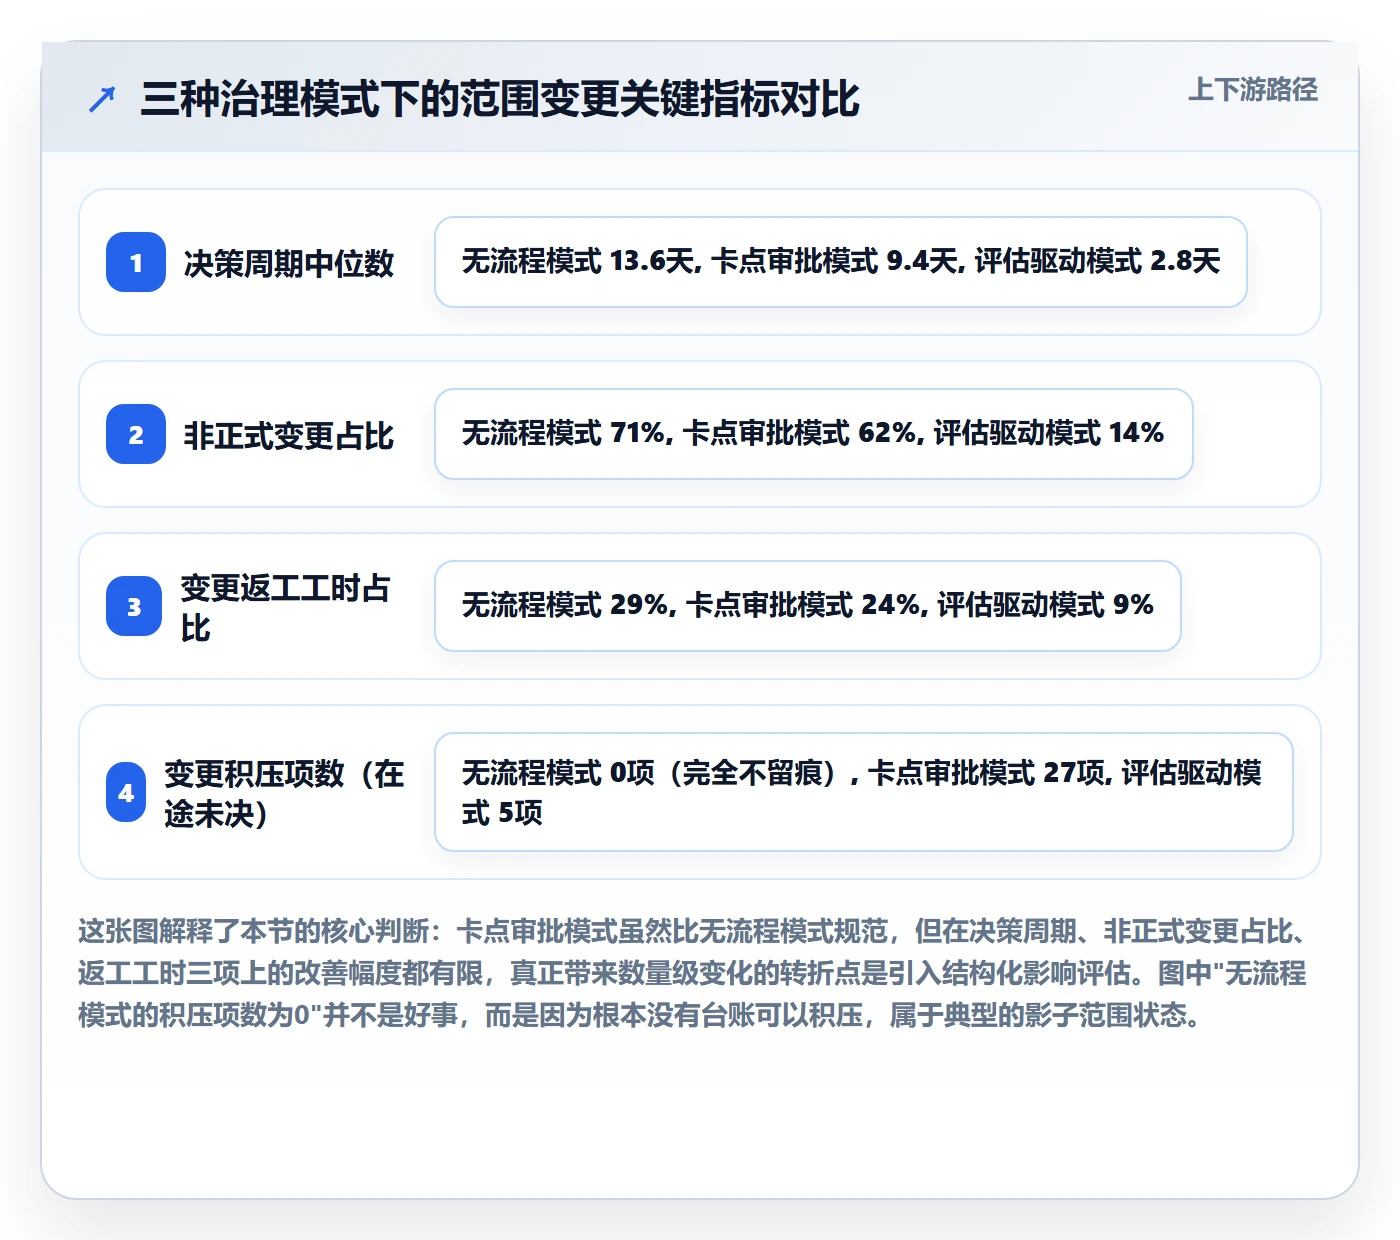Click the title 三种治理模式下的范围变更关键指标对比
1400x1240 pixels.
(x=500, y=100)
